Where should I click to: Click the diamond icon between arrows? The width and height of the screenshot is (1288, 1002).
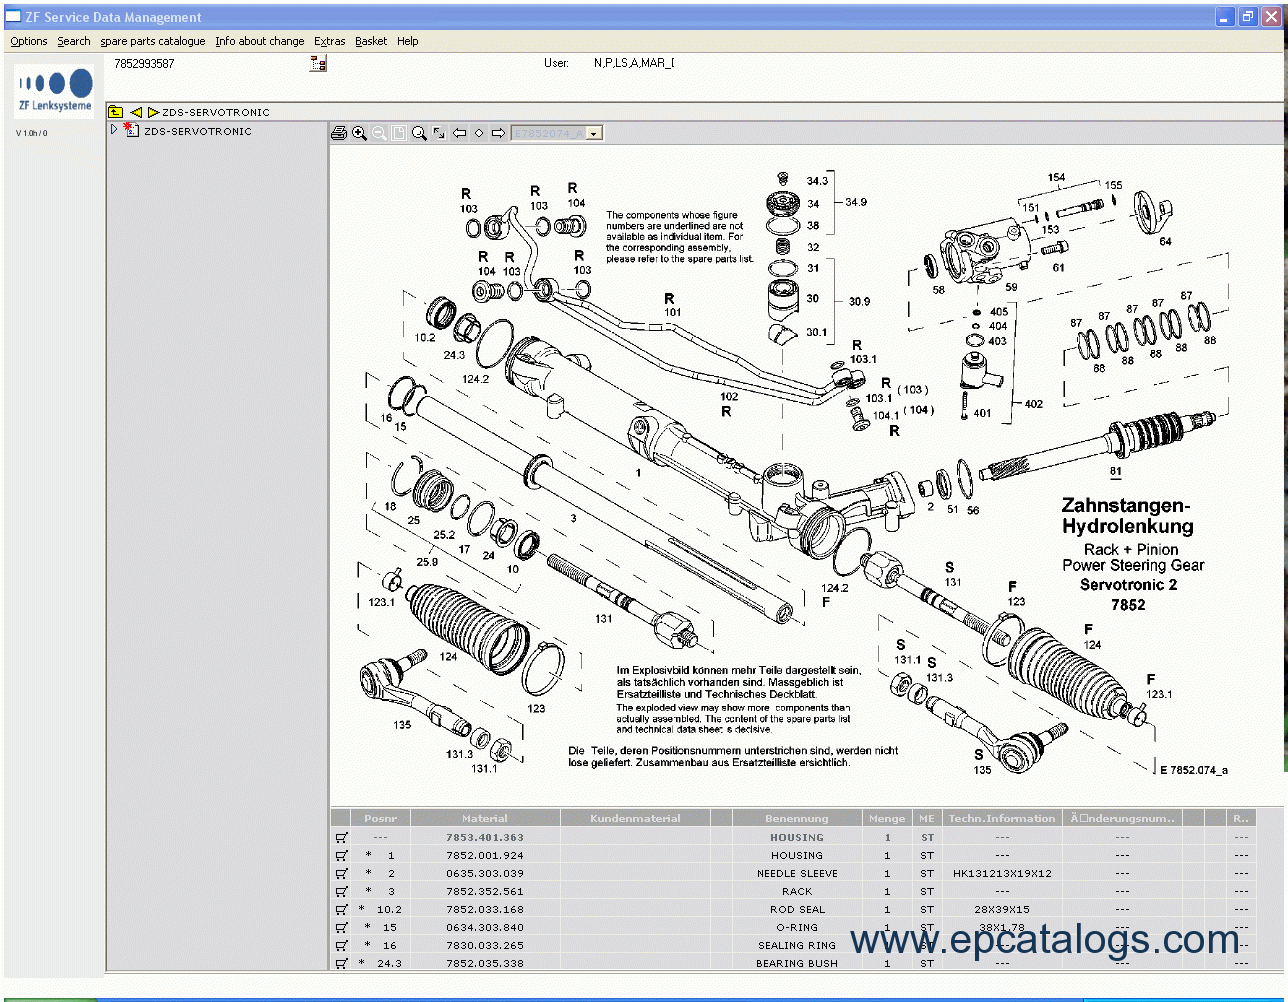tap(479, 133)
